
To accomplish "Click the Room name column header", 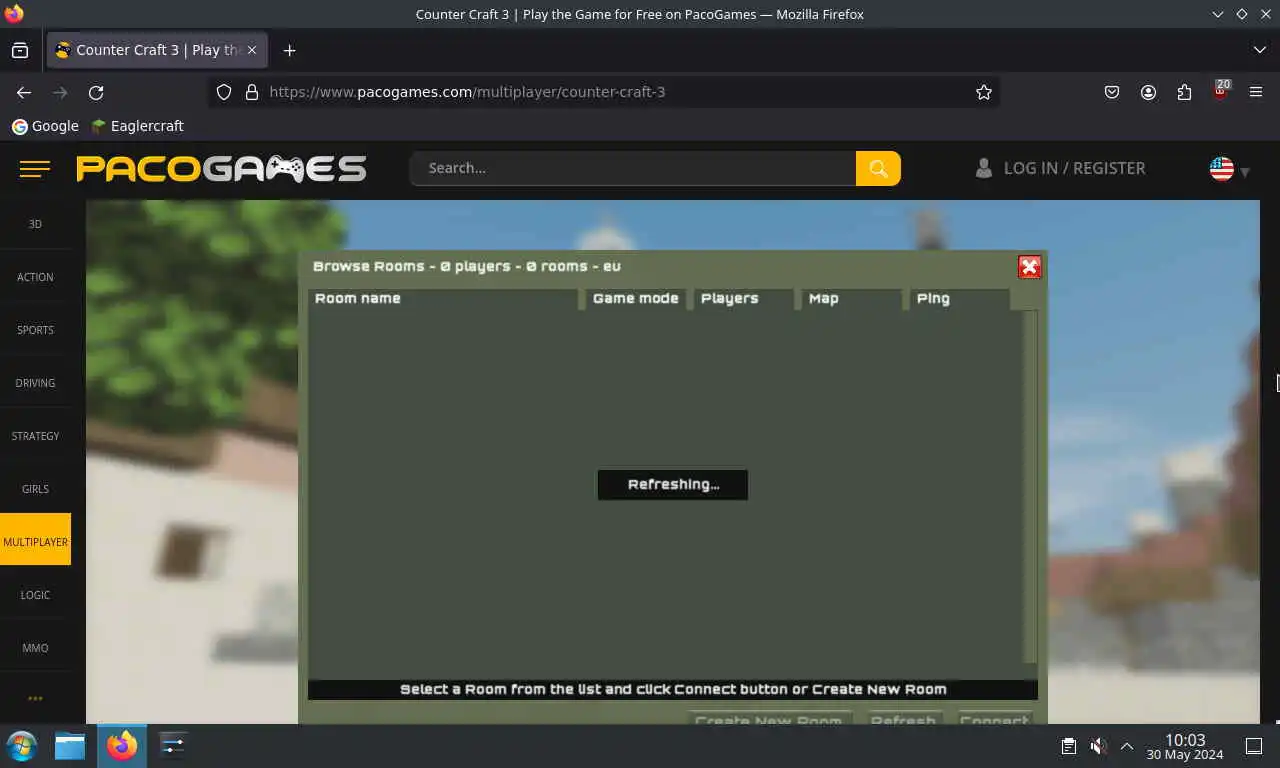I will (x=443, y=299).
